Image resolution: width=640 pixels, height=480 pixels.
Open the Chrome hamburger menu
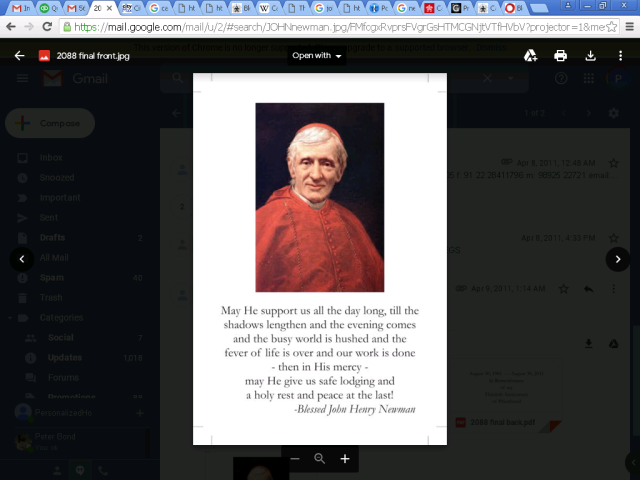tap(629, 27)
